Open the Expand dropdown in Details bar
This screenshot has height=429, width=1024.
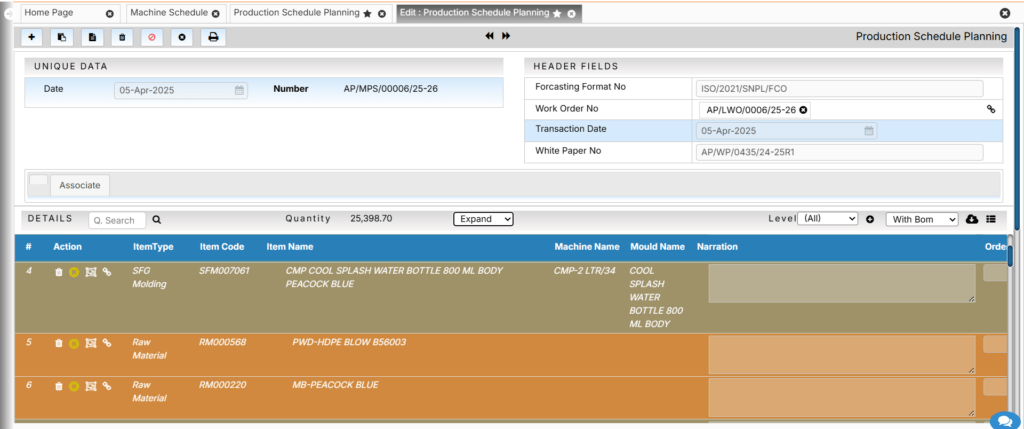pyautogui.click(x=483, y=219)
